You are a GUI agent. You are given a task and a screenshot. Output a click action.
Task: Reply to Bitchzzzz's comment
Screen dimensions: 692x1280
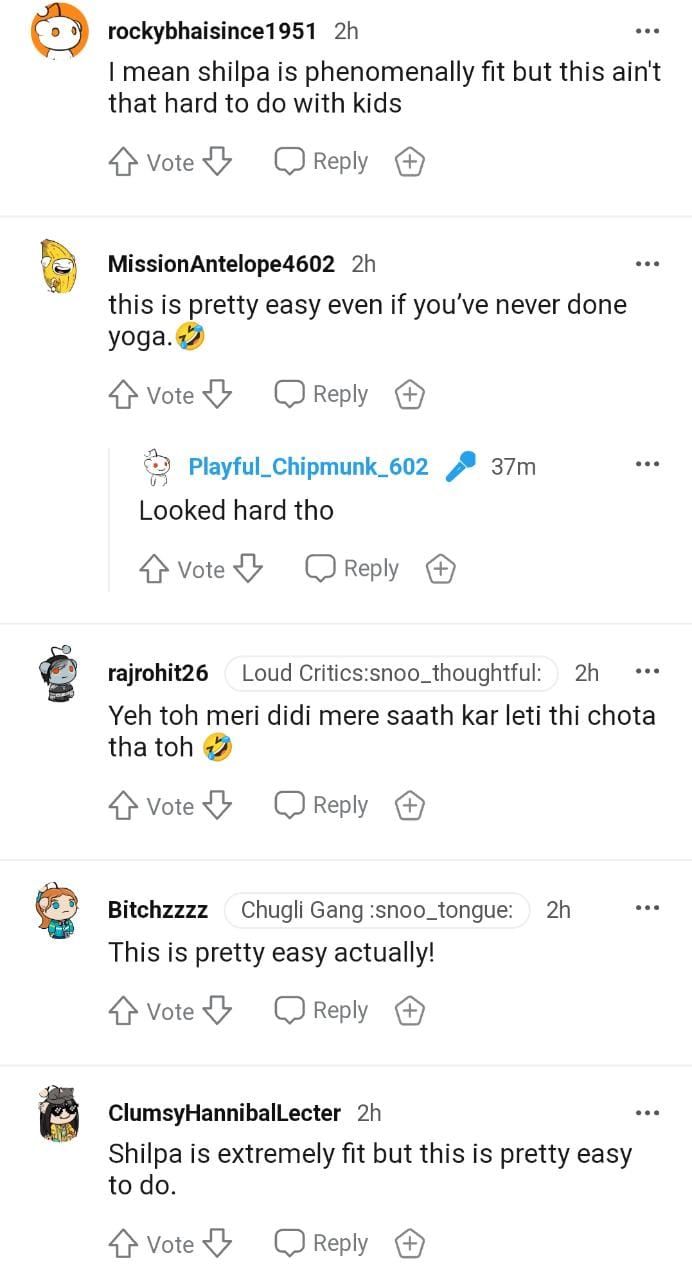click(x=322, y=1011)
